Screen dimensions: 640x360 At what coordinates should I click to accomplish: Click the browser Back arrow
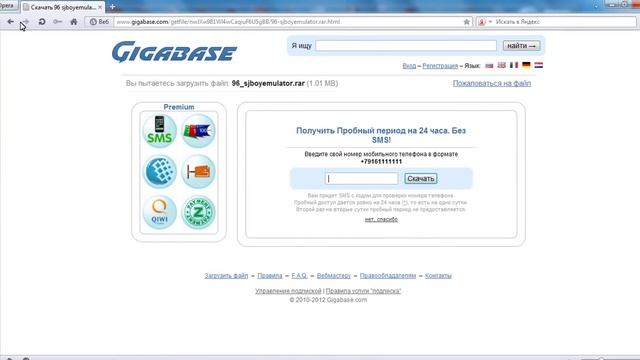10,22
